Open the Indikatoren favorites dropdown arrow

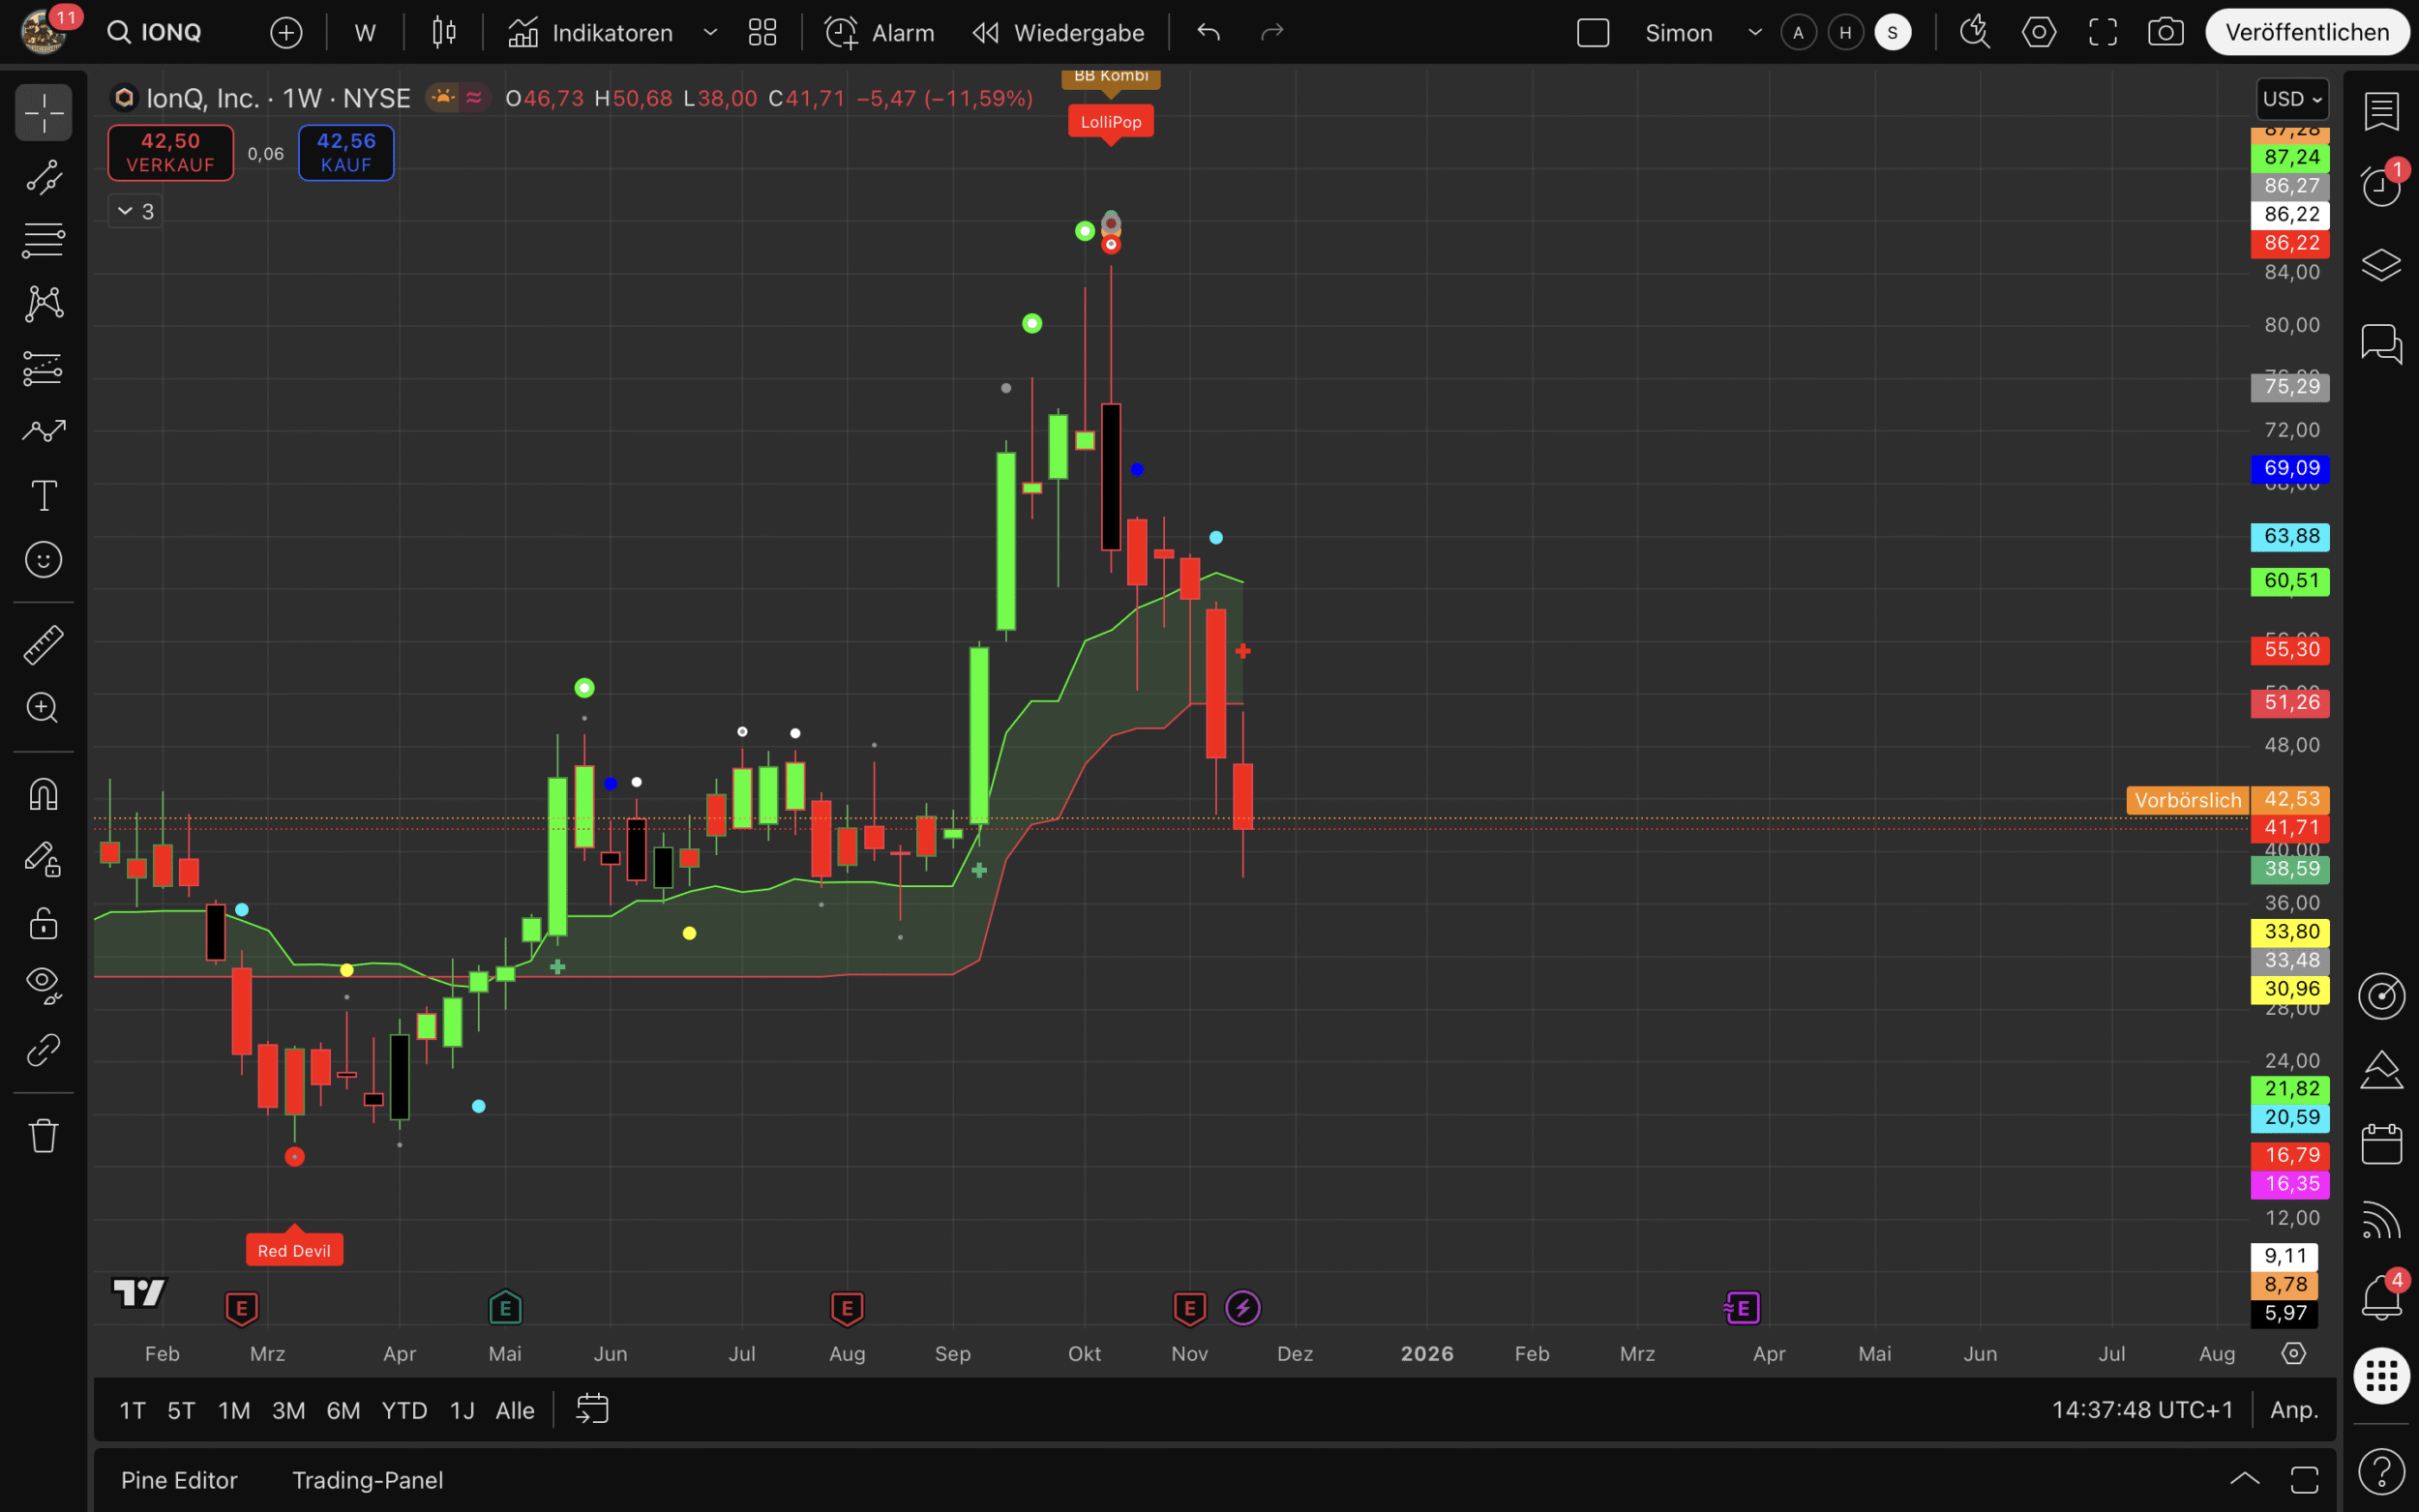click(710, 32)
